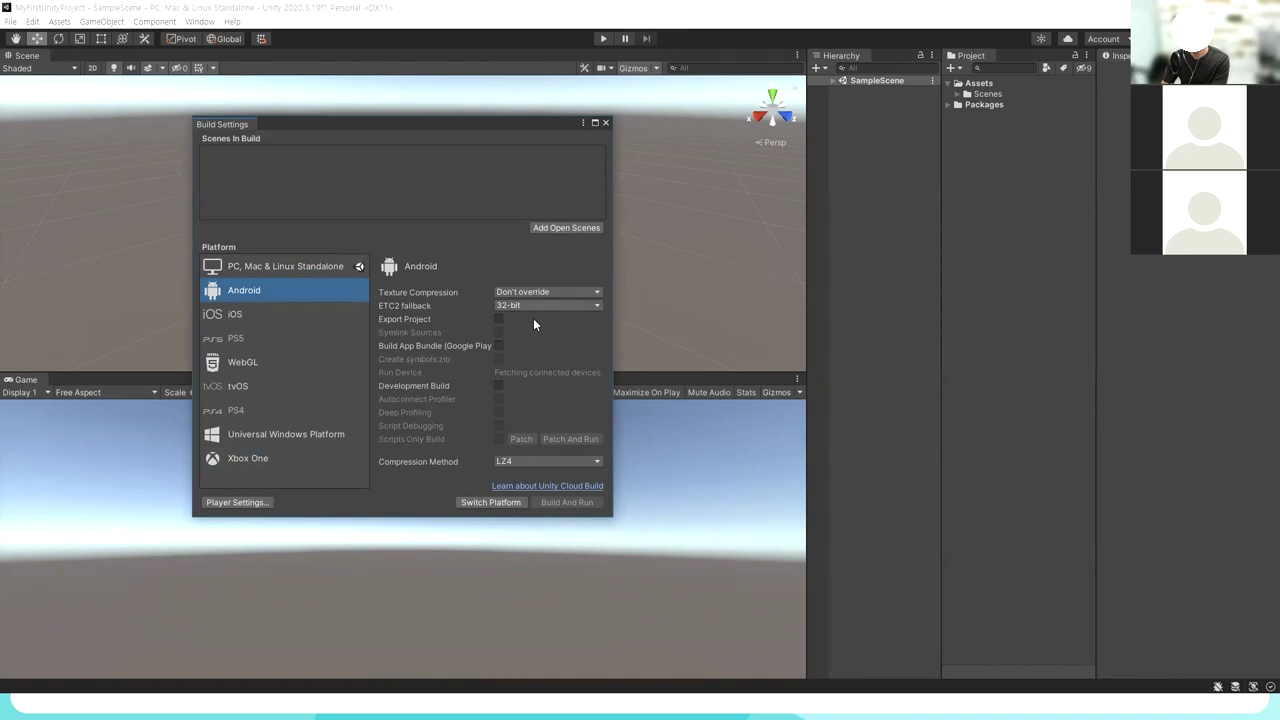Toggle the scene grid icon
1280x720 pixels.
[x=199, y=68]
